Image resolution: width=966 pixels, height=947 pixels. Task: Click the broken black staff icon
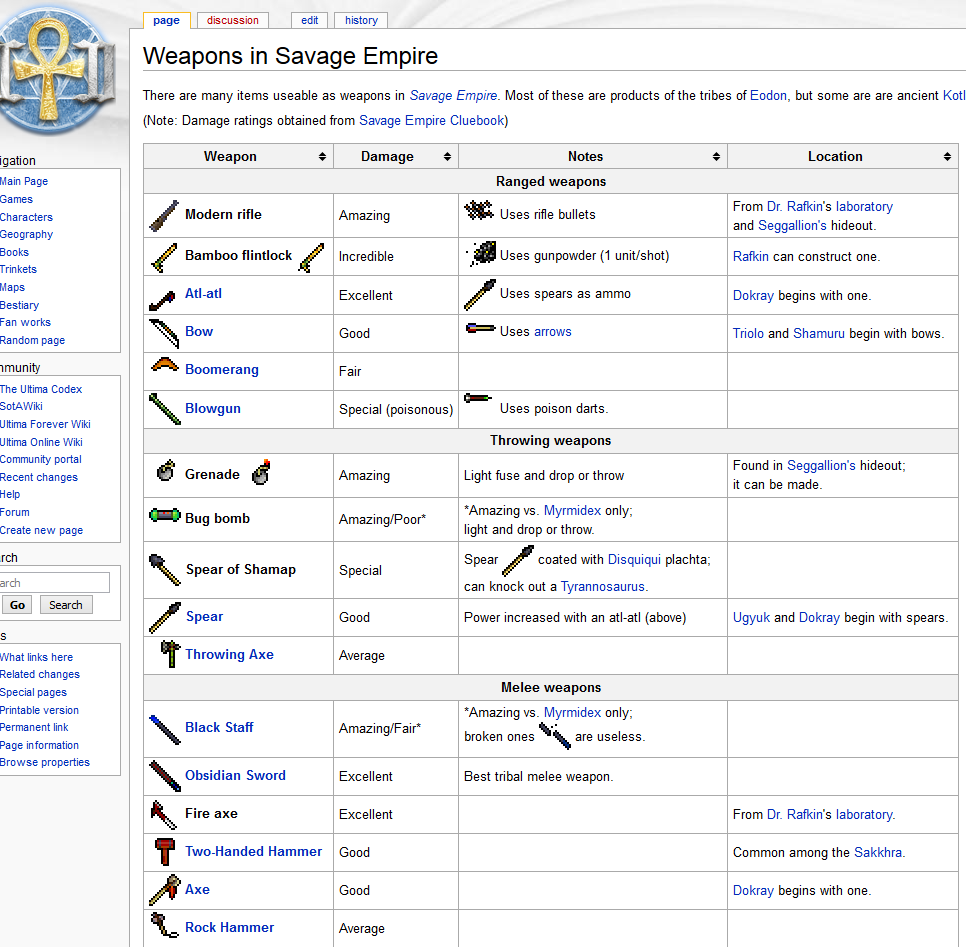point(554,735)
